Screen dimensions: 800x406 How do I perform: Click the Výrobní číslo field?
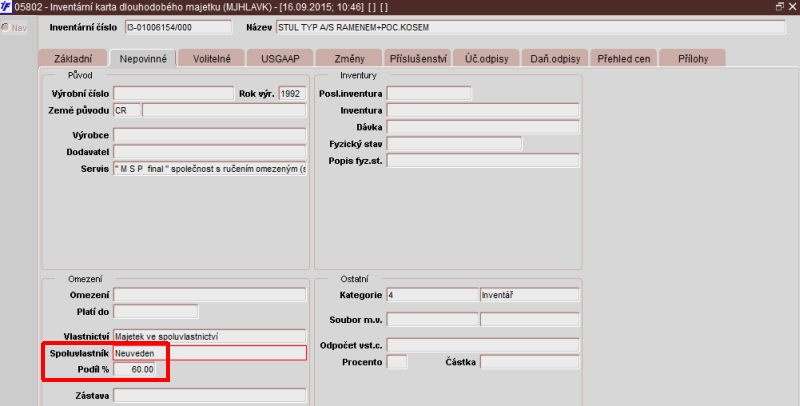(x=173, y=93)
